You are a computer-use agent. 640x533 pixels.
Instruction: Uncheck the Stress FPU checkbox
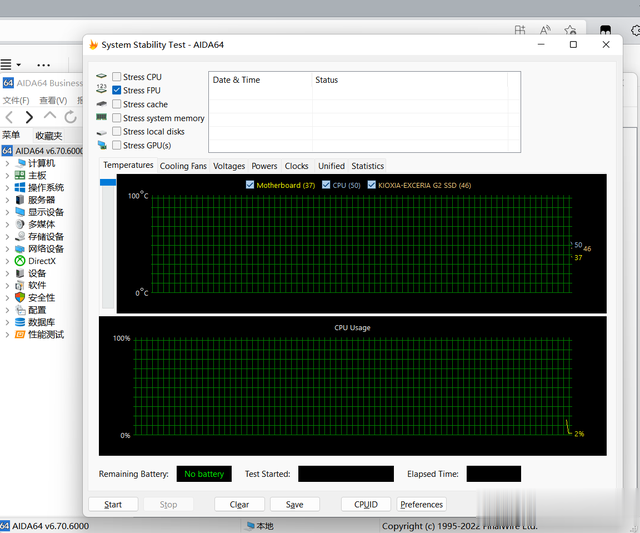pyautogui.click(x=117, y=90)
